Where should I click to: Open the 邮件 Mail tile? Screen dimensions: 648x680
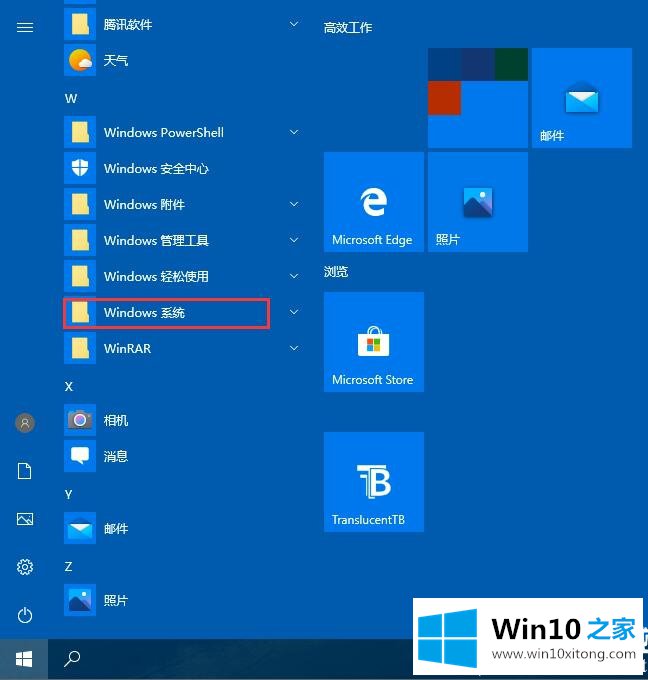582,98
